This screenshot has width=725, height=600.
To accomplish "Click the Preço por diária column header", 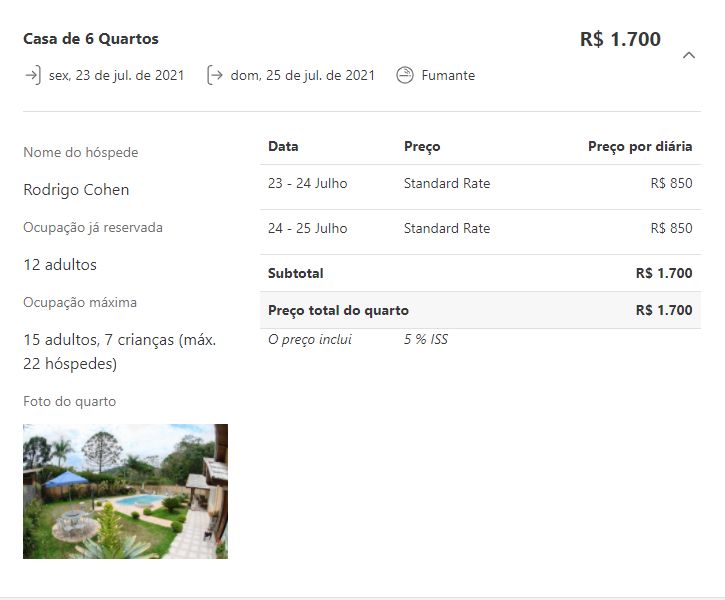I will point(640,146).
